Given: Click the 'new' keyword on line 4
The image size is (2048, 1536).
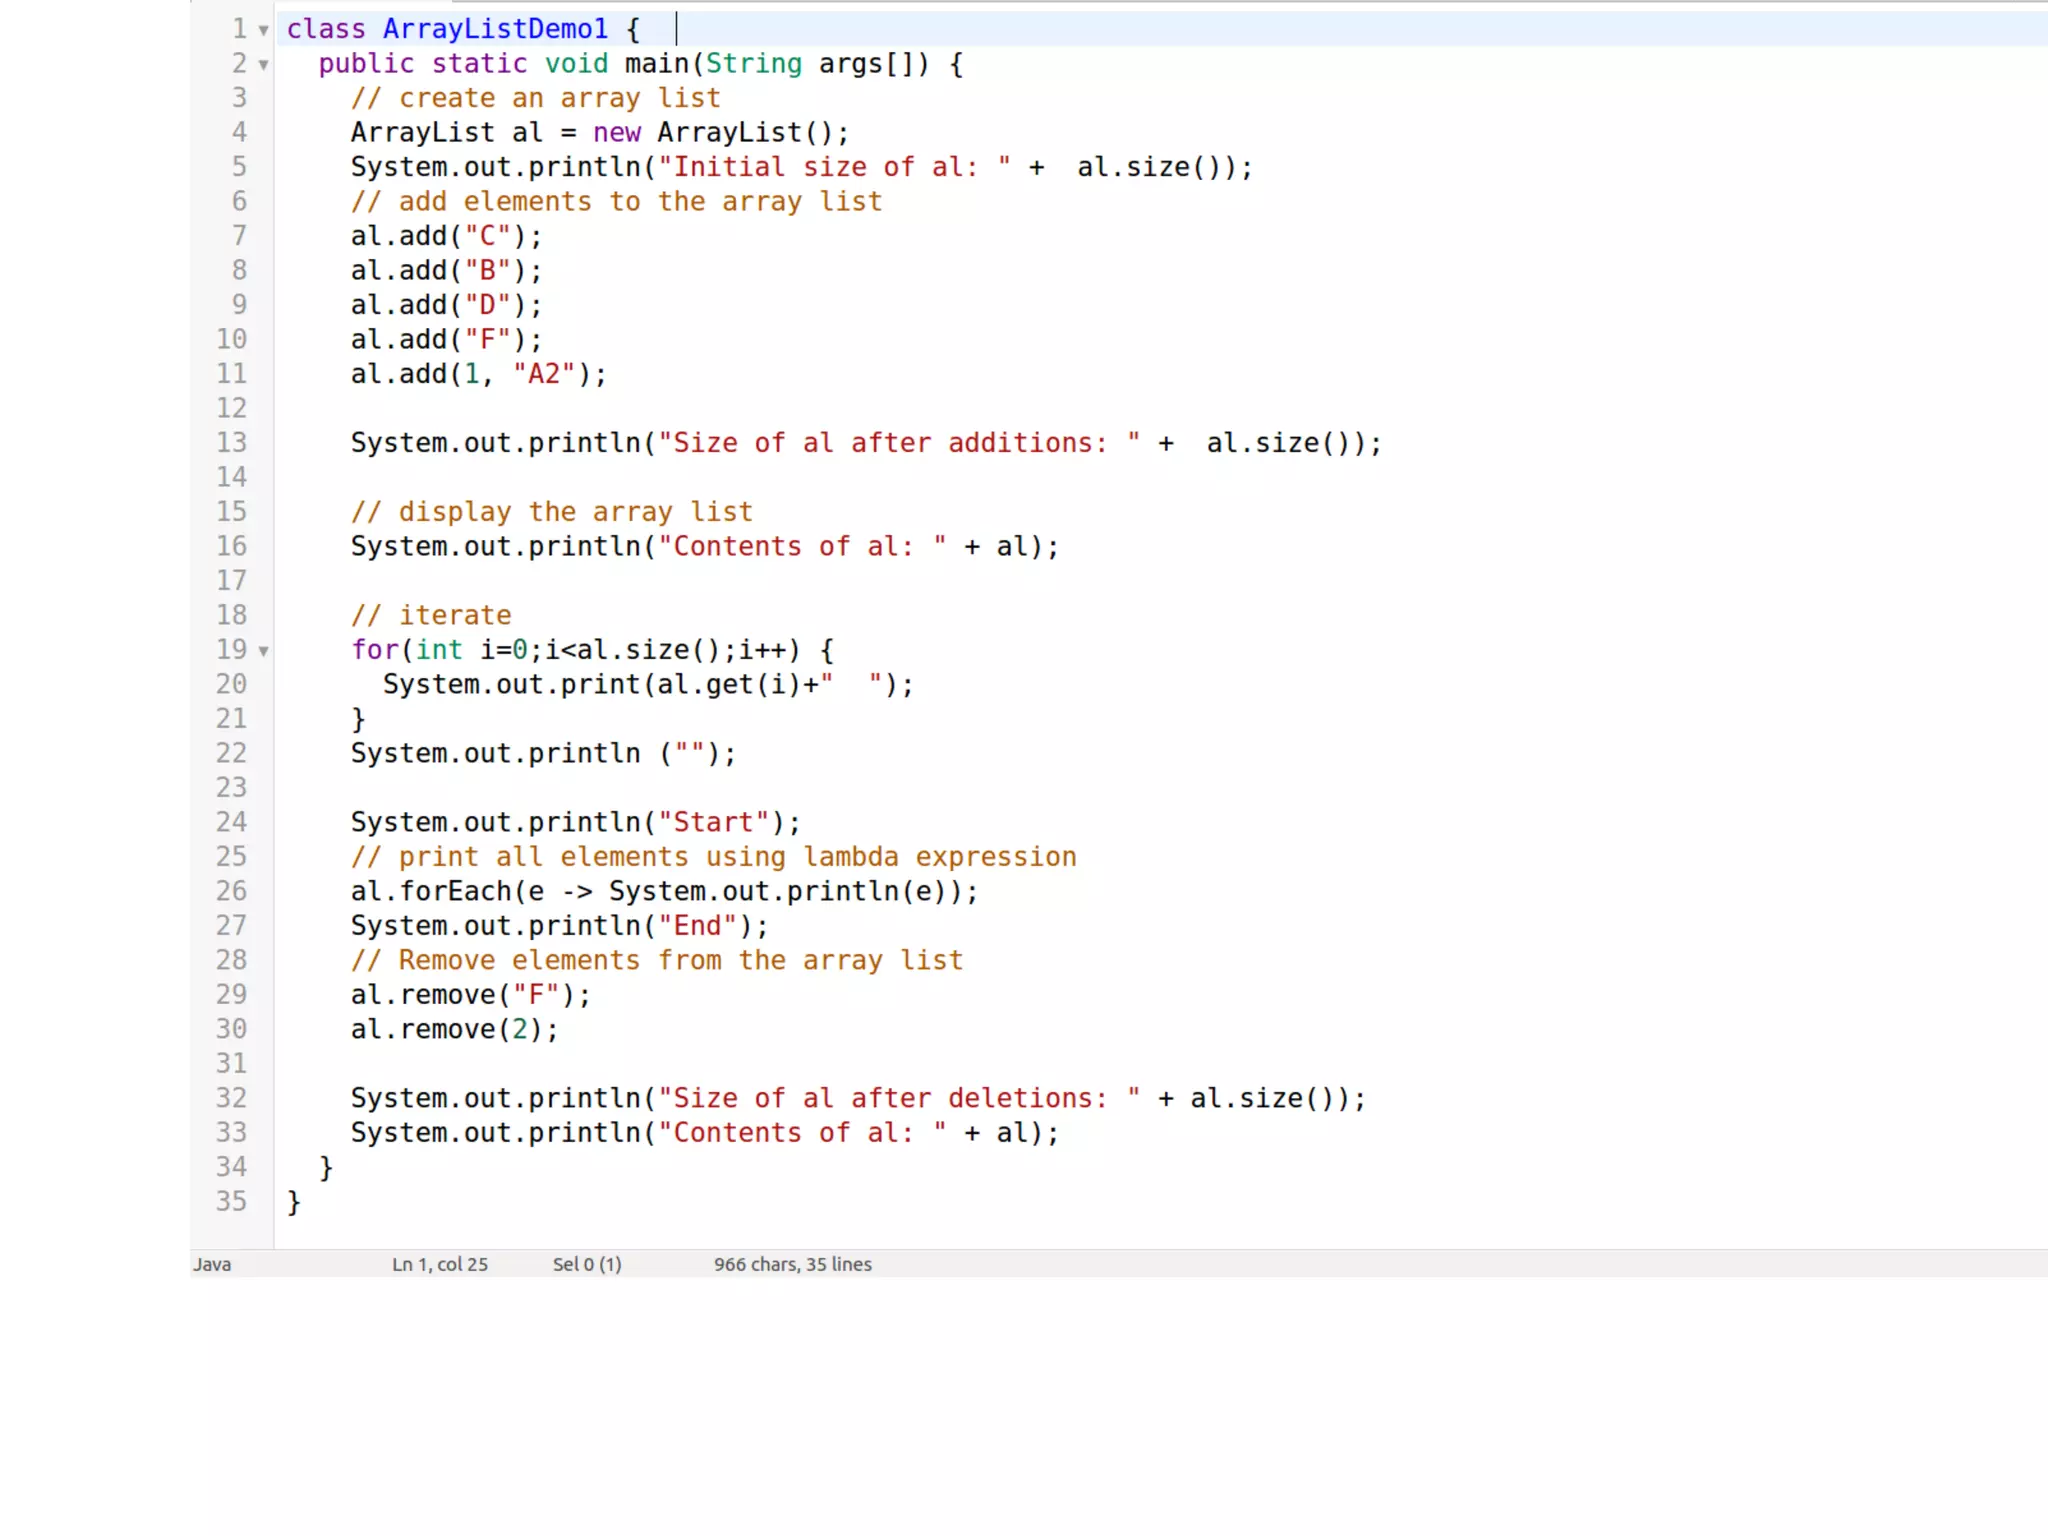Looking at the screenshot, I should tap(616, 132).
